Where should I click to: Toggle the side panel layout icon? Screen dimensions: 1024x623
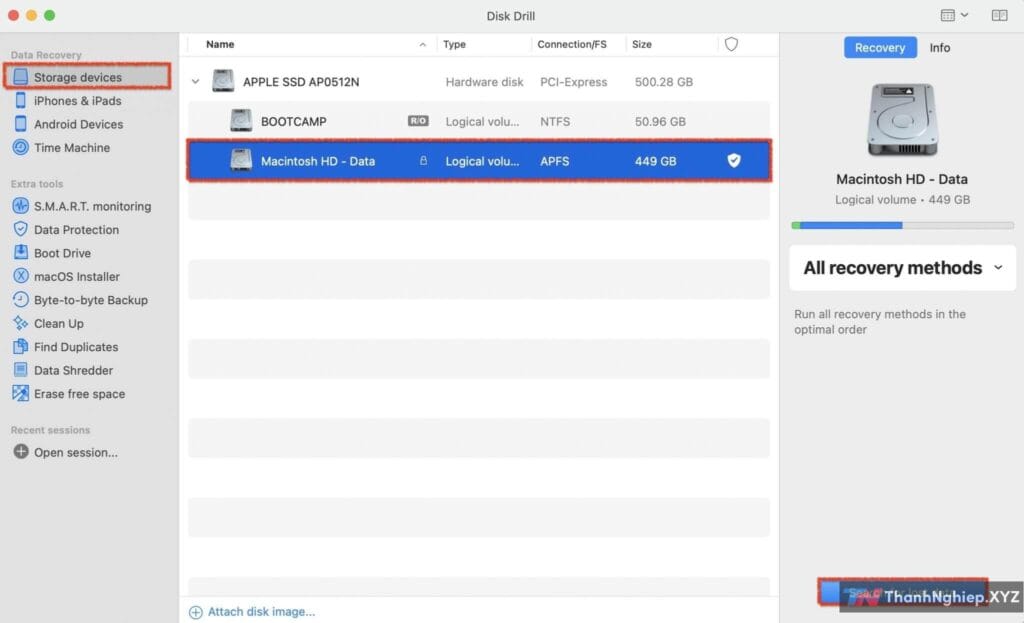(x=999, y=15)
